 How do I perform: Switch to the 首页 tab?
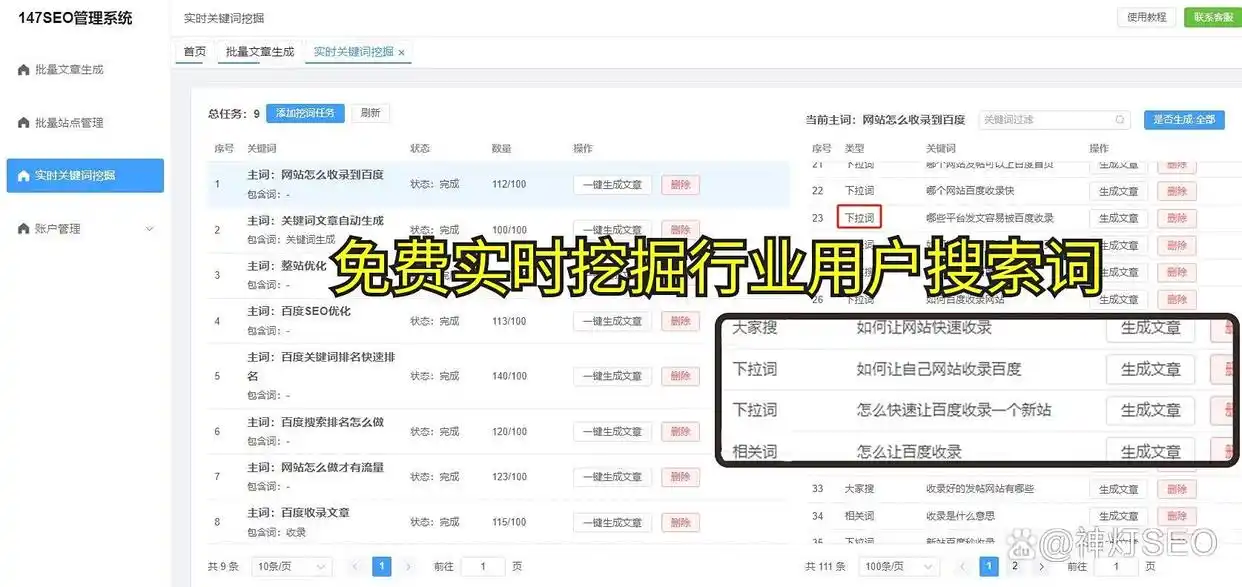(x=193, y=51)
